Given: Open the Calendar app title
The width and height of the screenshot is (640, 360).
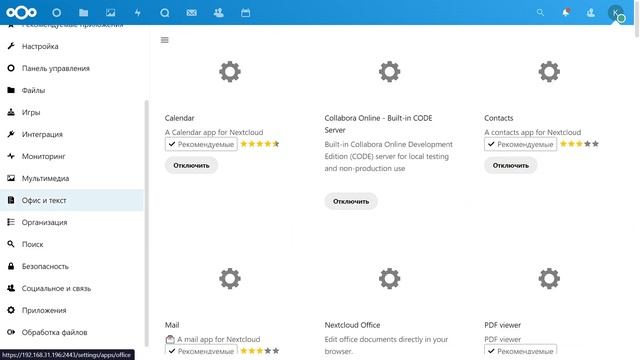Looking at the screenshot, I should (x=180, y=118).
